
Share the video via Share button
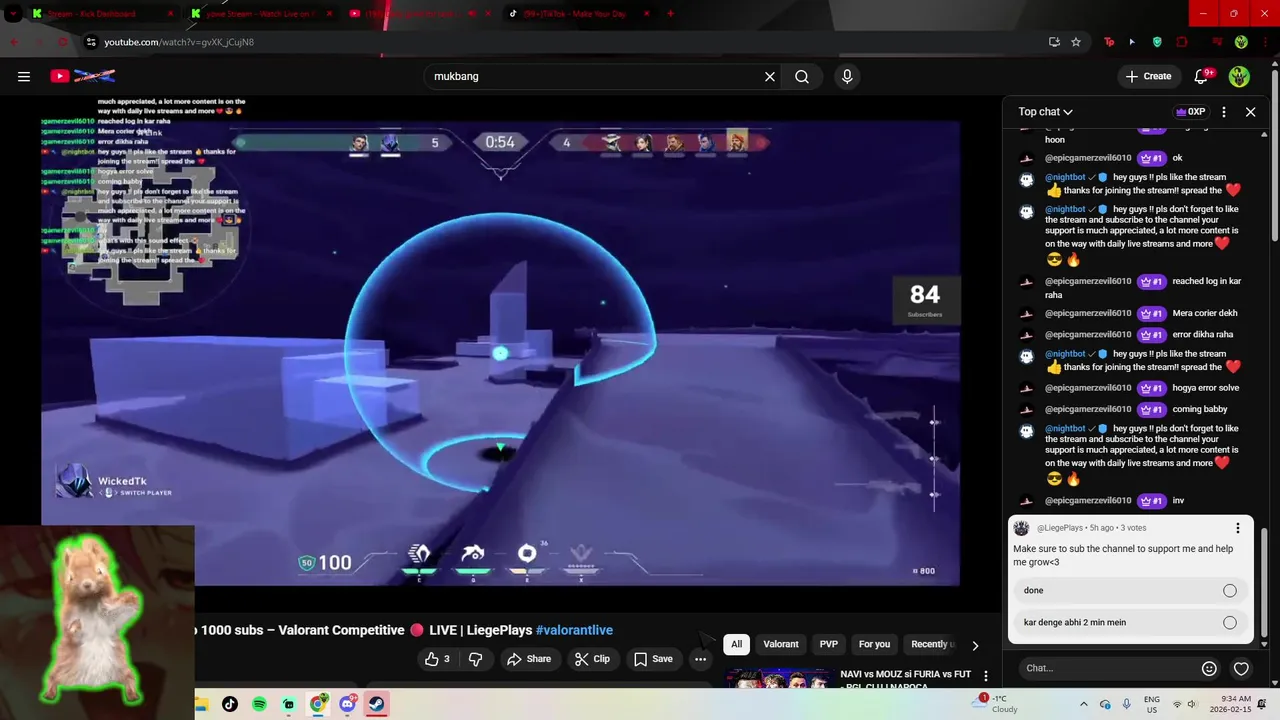click(529, 659)
